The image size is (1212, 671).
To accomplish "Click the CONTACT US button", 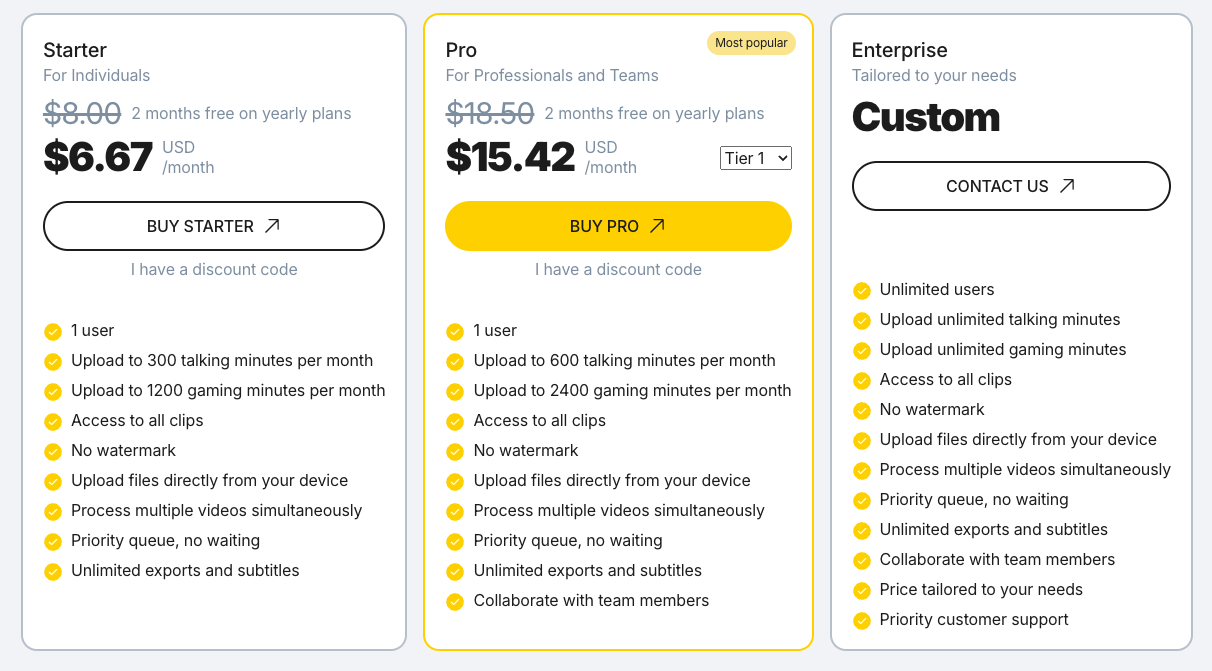I will (1010, 186).
